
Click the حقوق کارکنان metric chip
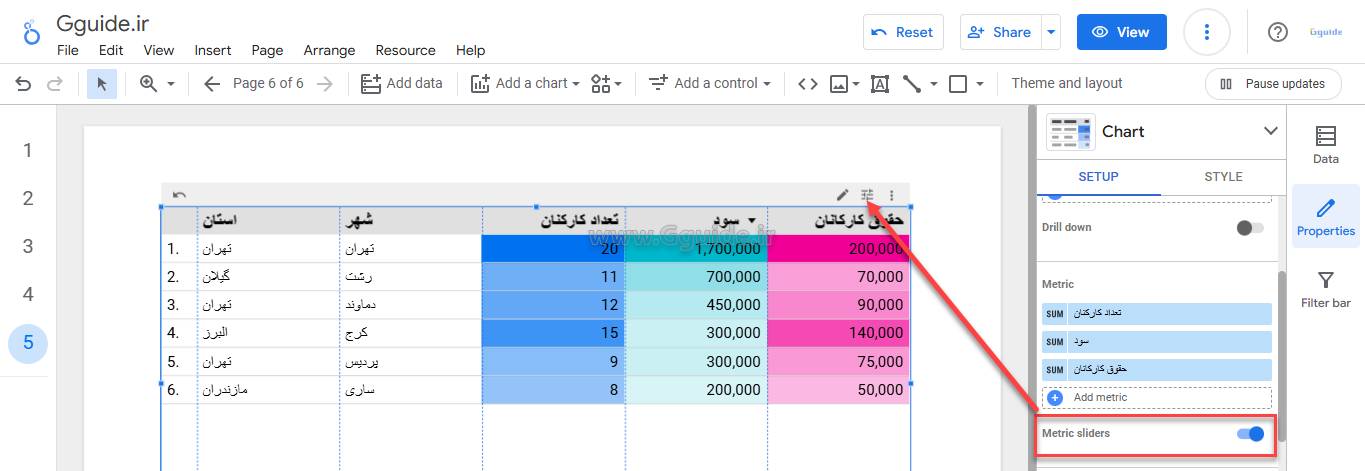1157,370
